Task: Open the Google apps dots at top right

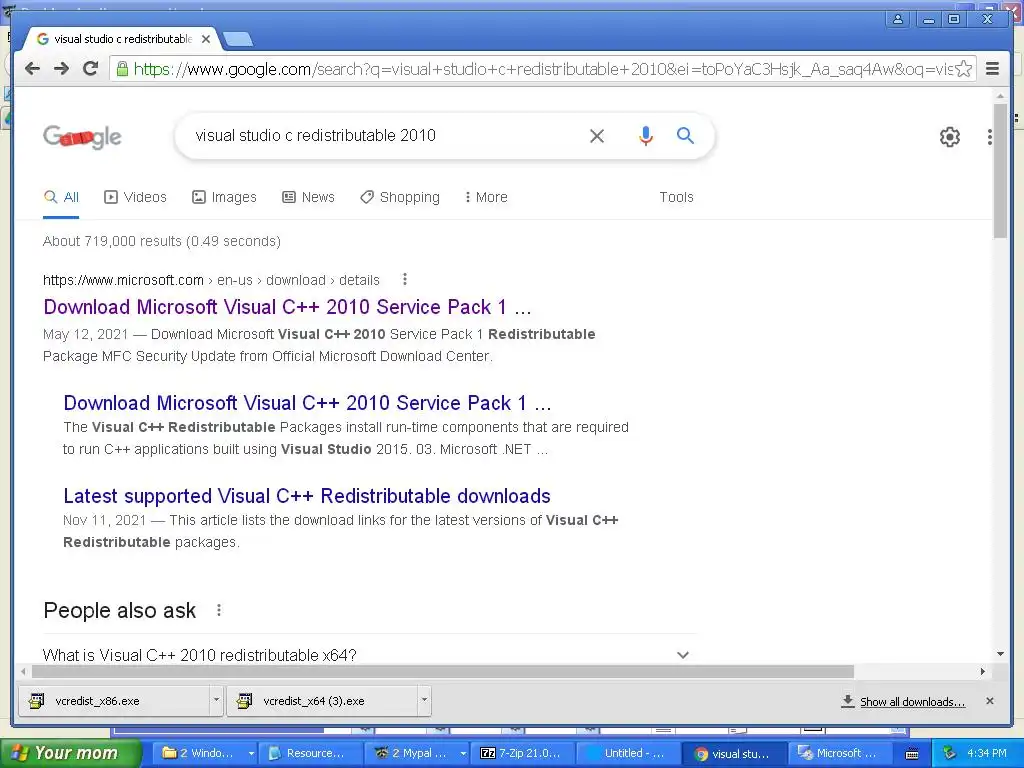Action: click(x=990, y=136)
